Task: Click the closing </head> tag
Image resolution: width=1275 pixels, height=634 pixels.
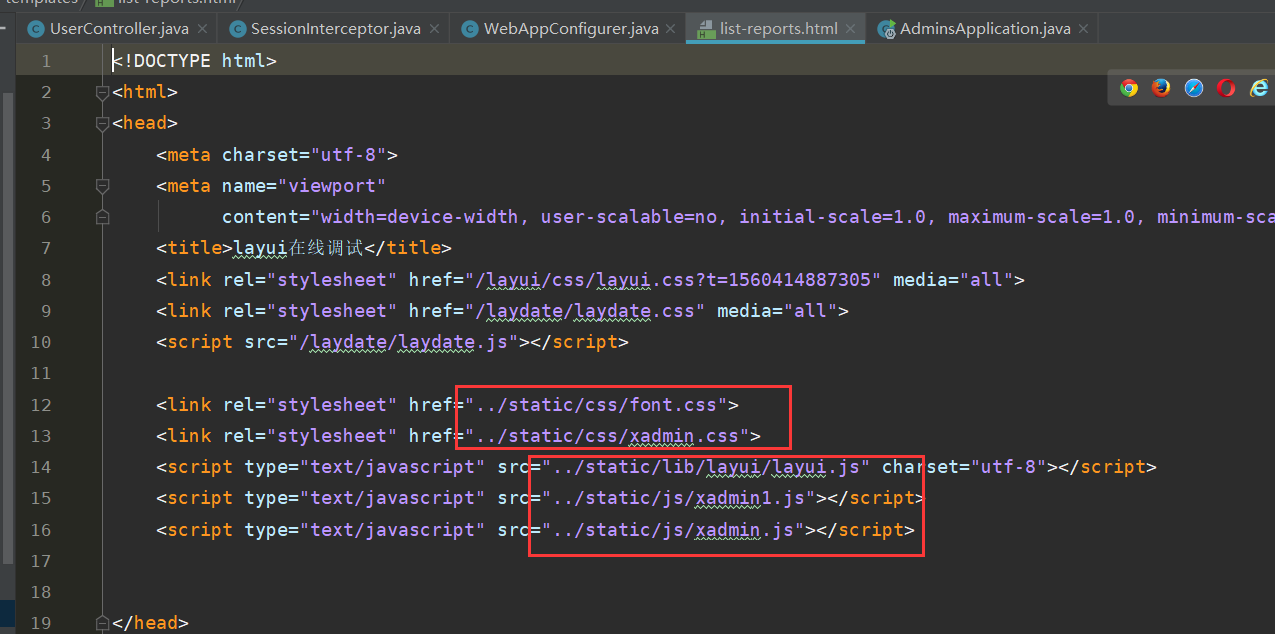Action: pyautogui.click(x=150, y=623)
